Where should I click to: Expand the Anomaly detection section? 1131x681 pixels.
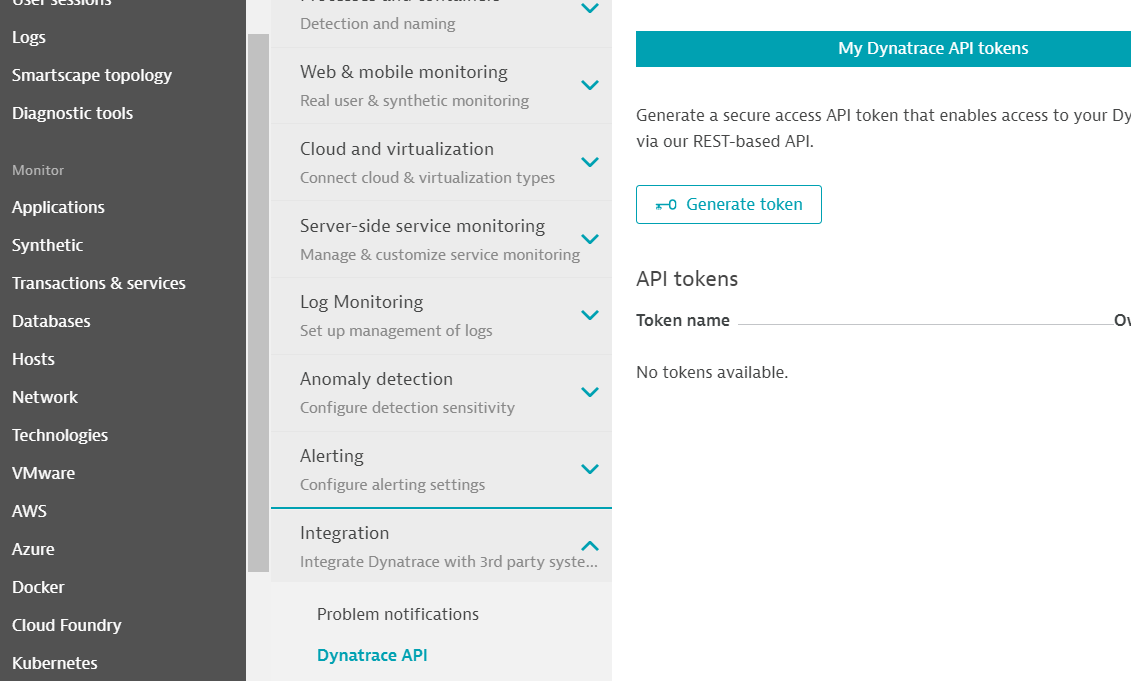(x=589, y=392)
